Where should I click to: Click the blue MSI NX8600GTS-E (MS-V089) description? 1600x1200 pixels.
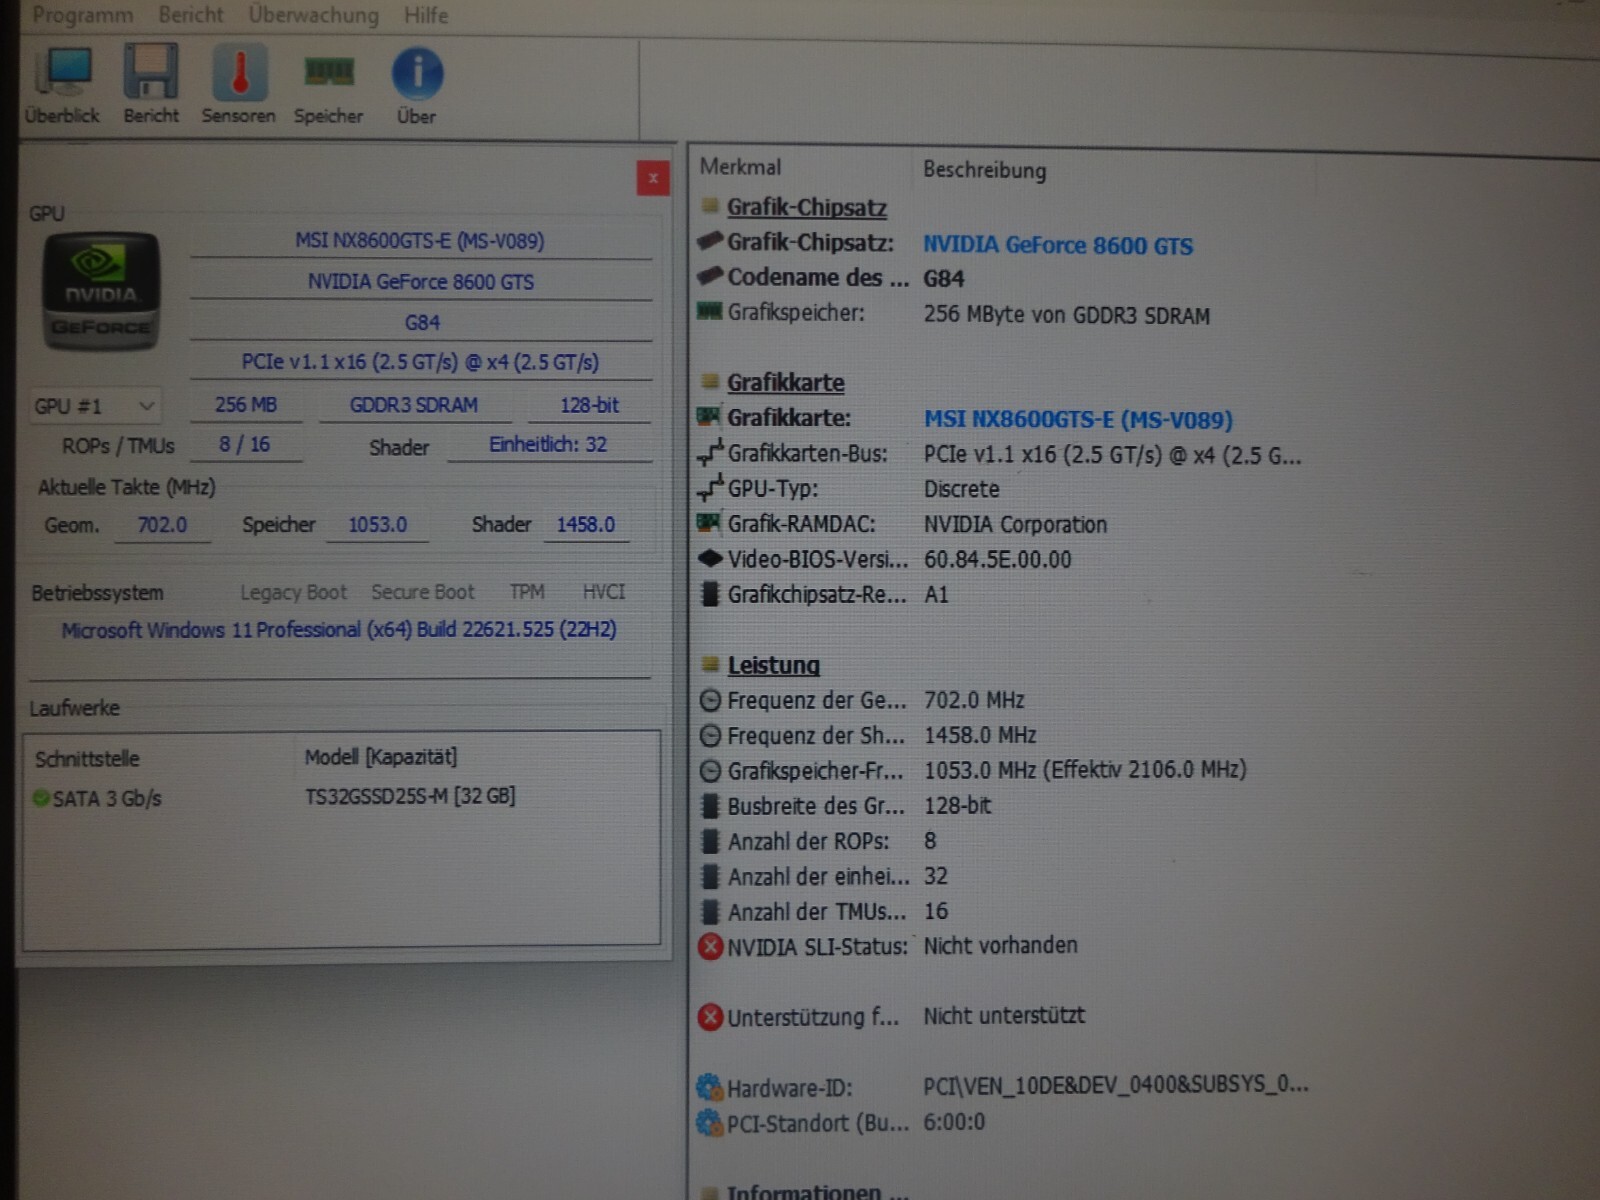(x=1078, y=420)
